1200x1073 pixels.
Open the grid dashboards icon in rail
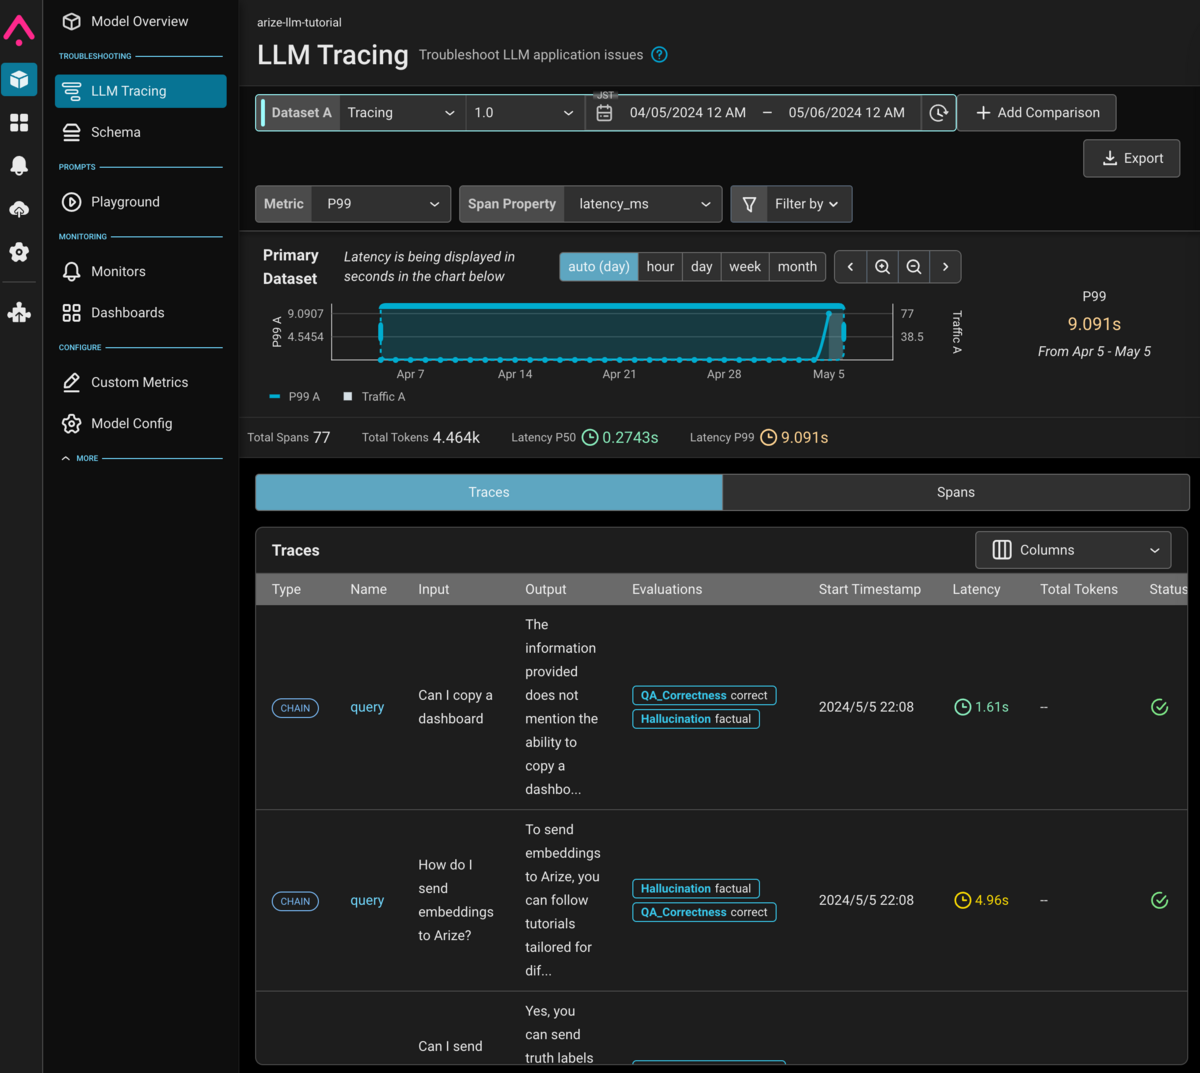tap(19, 122)
